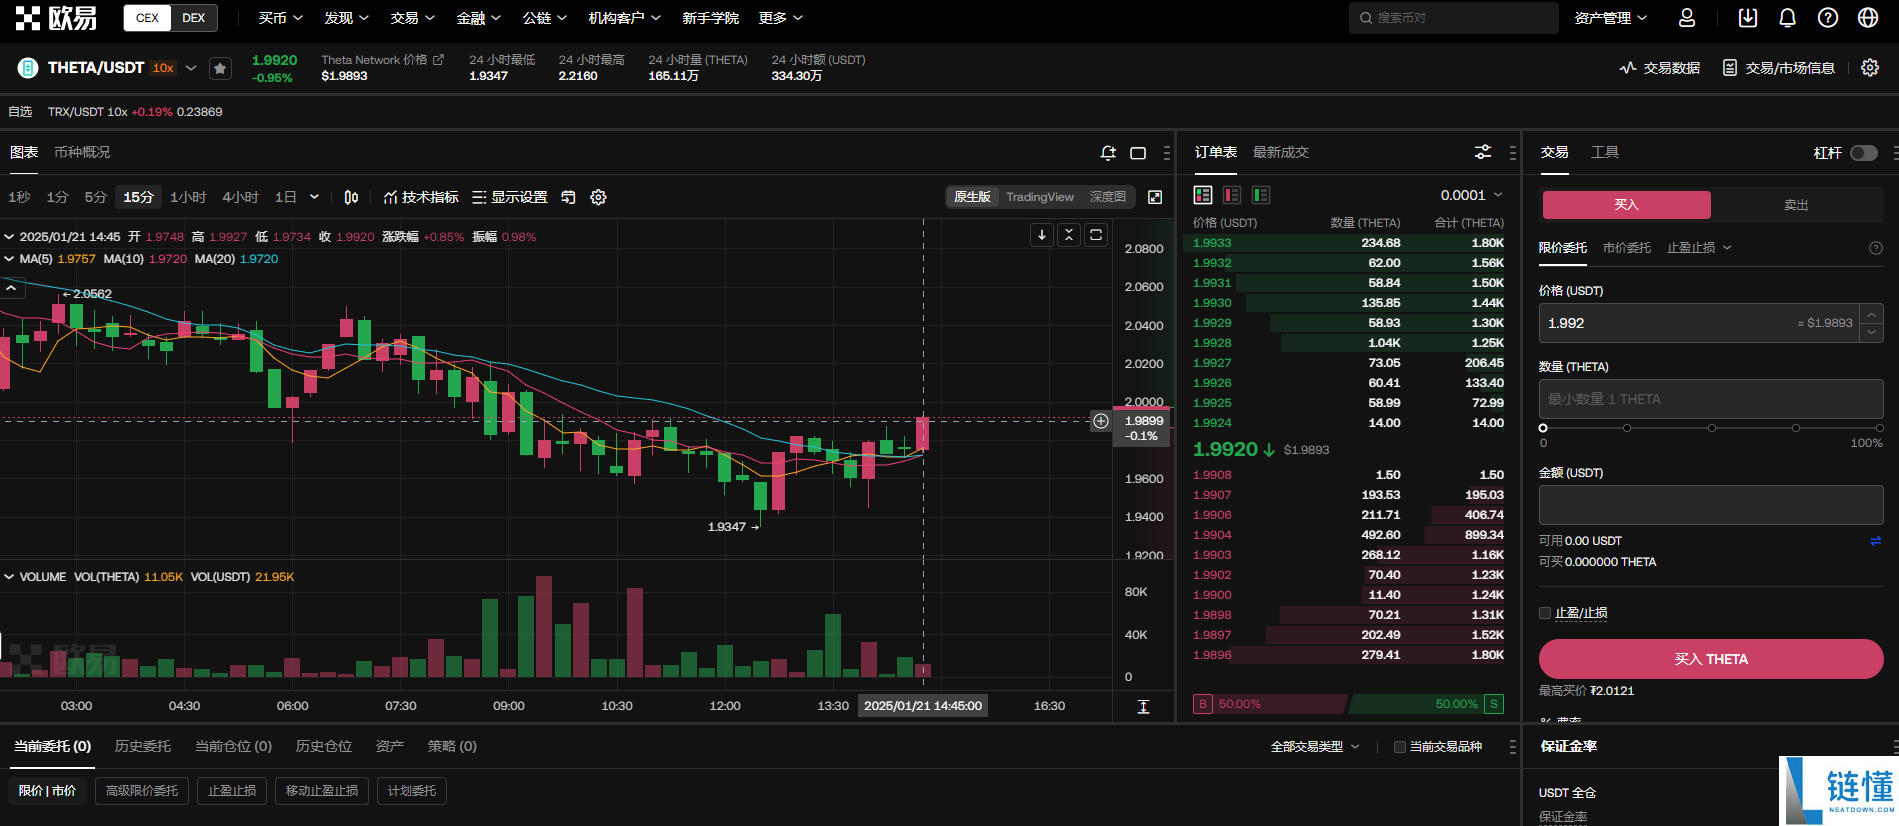Open the 历史委托 tab
1899x826 pixels.
coord(143,747)
